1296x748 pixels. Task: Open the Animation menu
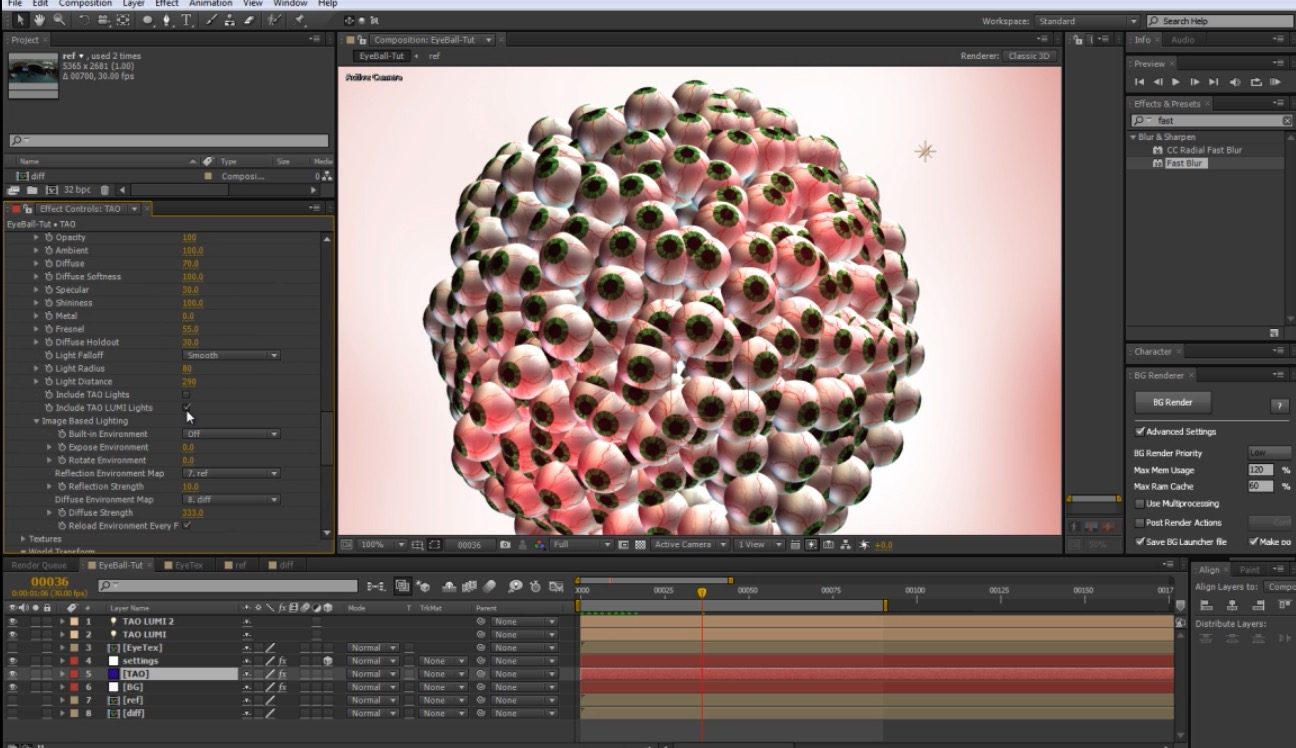(x=211, y=4)
